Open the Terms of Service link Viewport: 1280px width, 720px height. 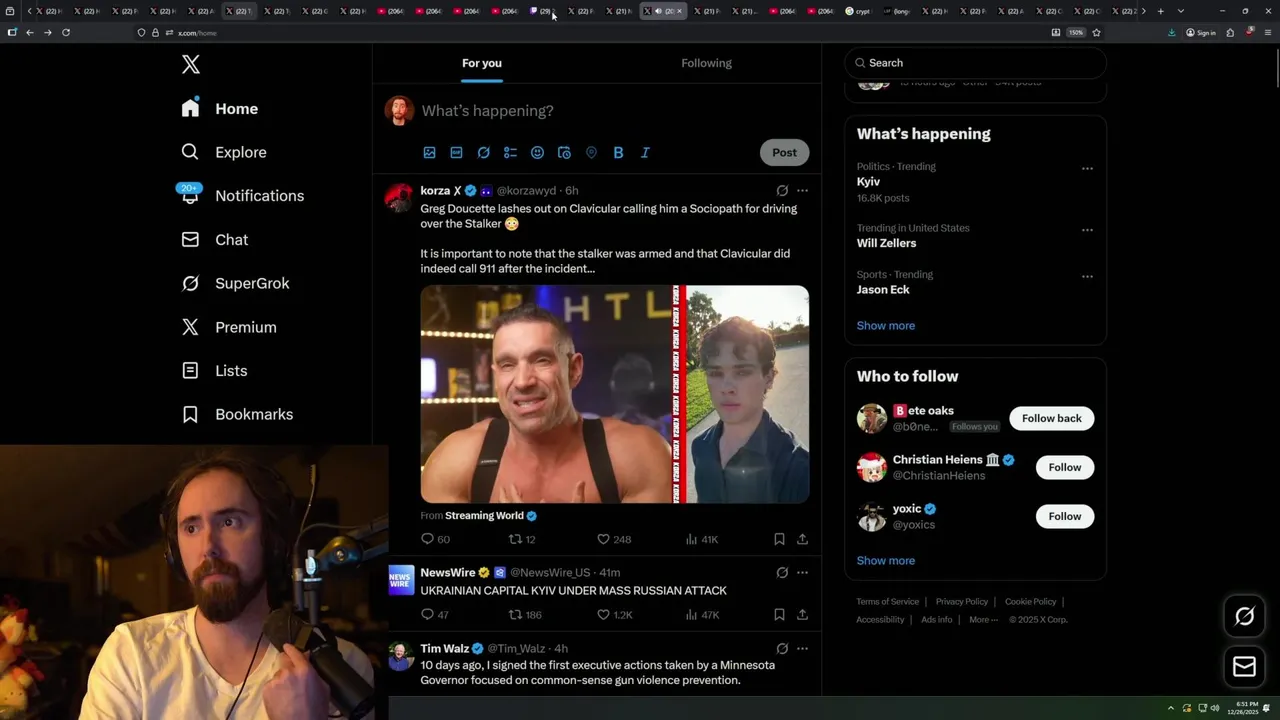[887, 602]
